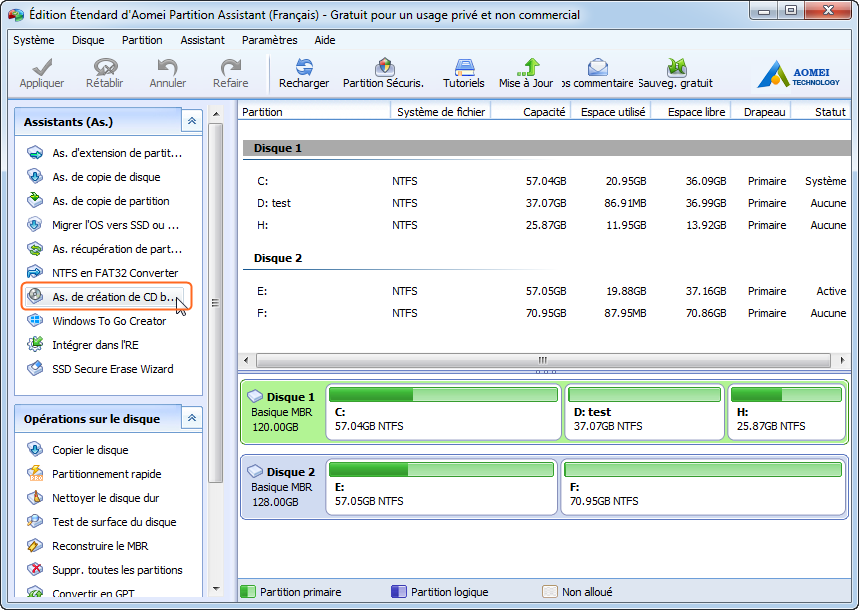Click the Rétablir toolbar icon
Viewport: 859px width, 610px height.
pyautogui.click(x=105, y=67)
